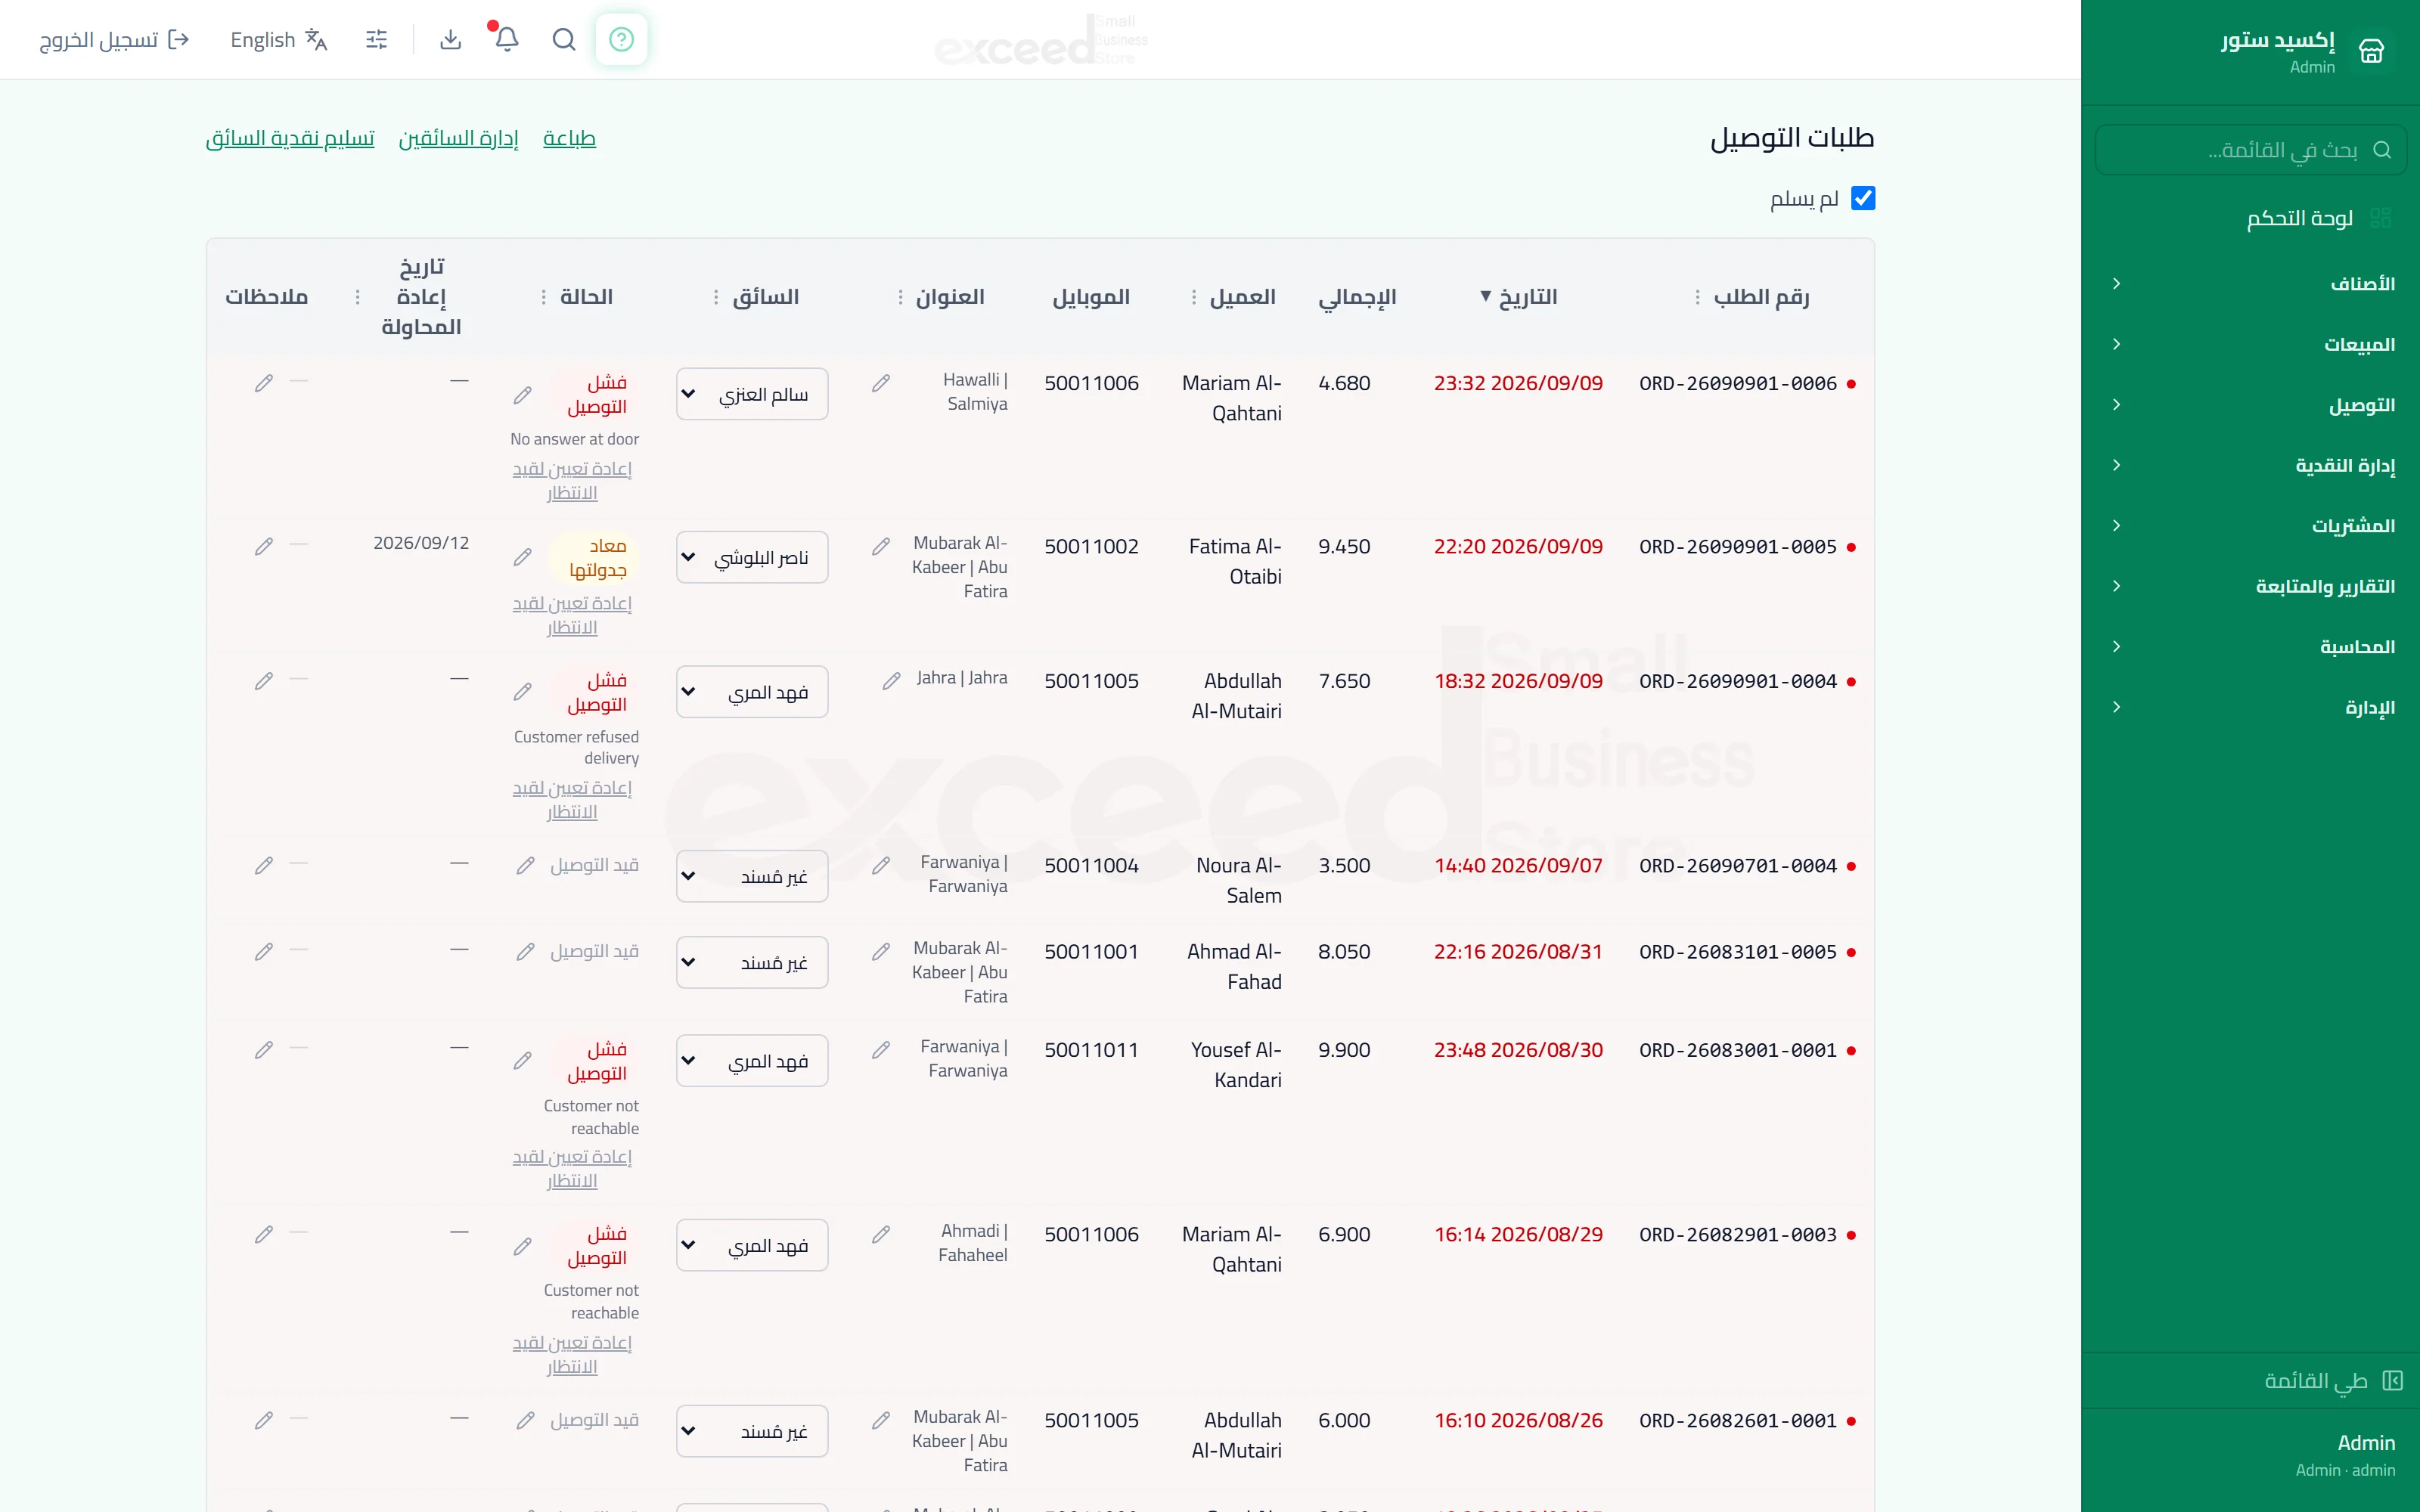Edit notes pencil for Yousef Al-Kandari order
The image size is (2420, 1512).
(x=264, y=1050)
